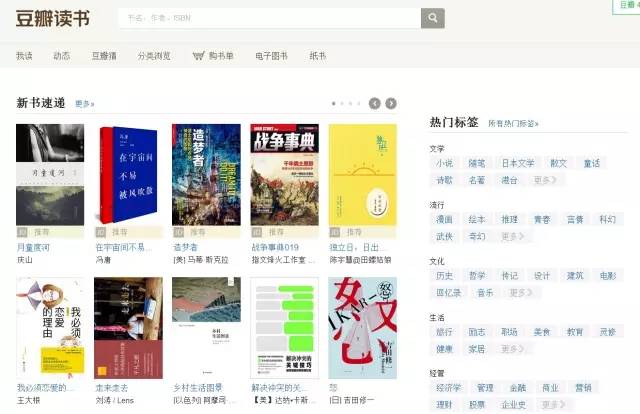Open 战争事典 book cover
Viewport: 640px width, 414px height.
tap(284, 175)
